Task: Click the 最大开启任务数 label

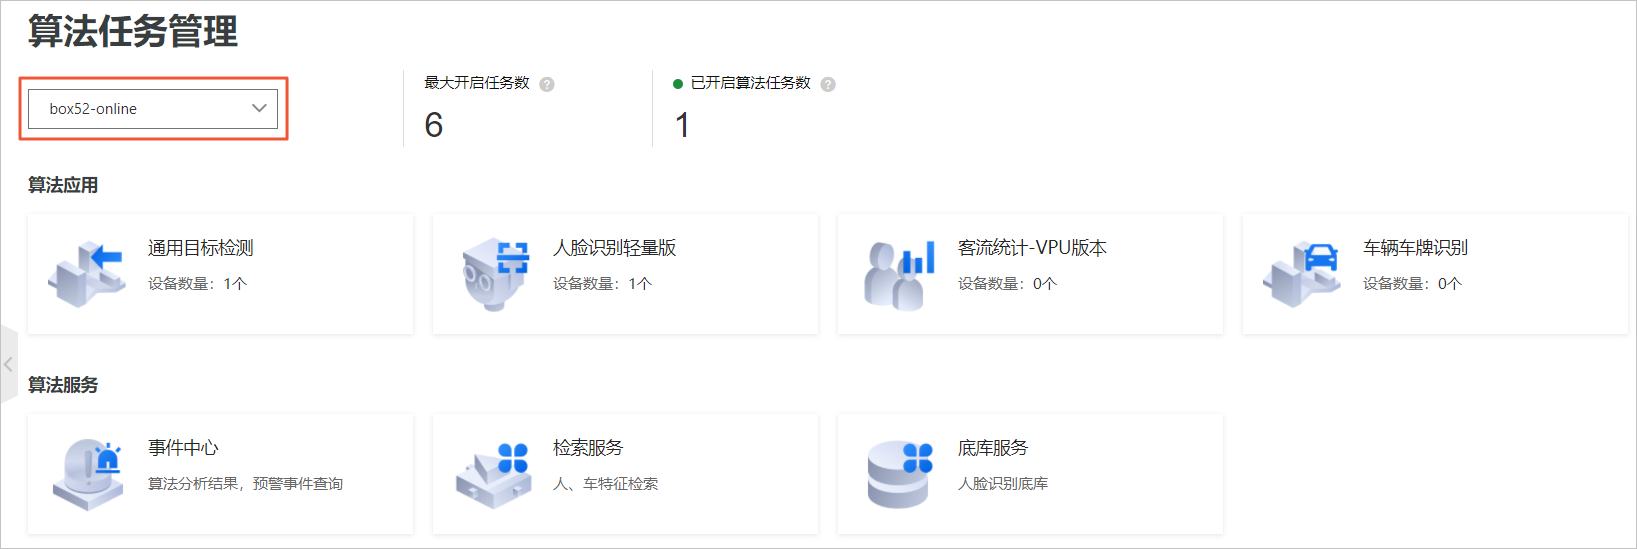Action: pos(477,83)
